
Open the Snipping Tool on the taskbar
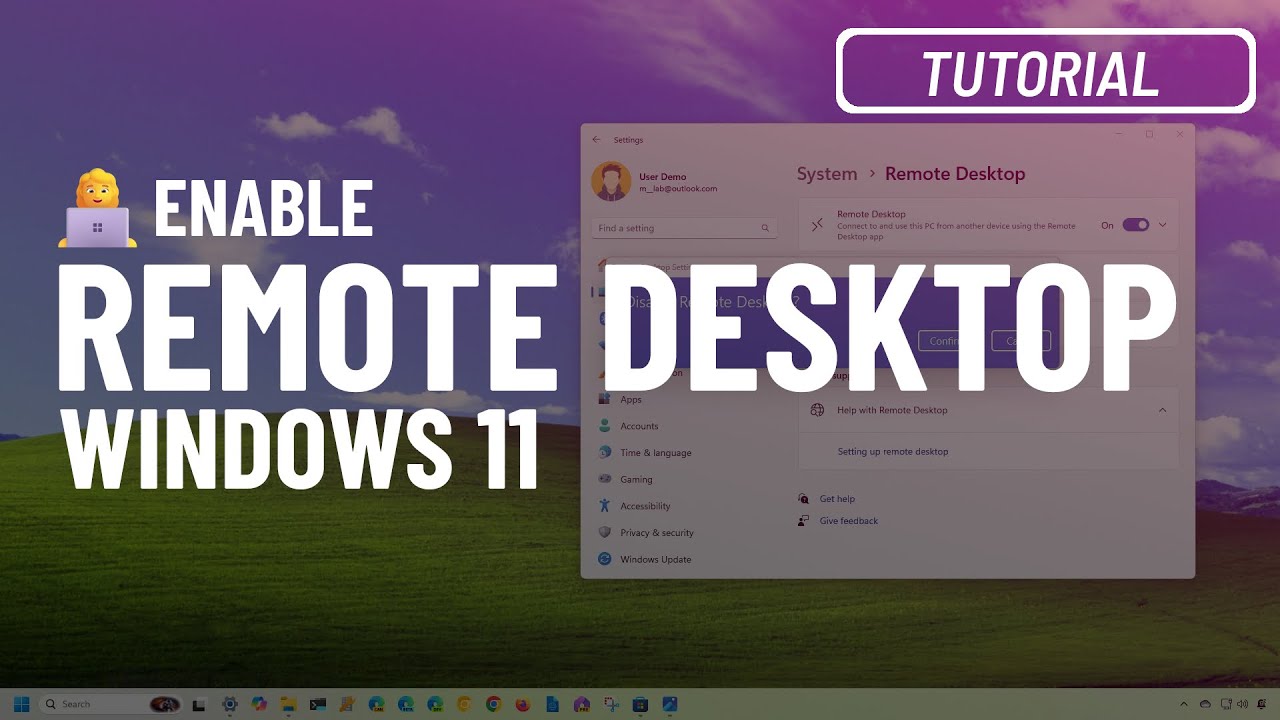[x=611, y=704]
